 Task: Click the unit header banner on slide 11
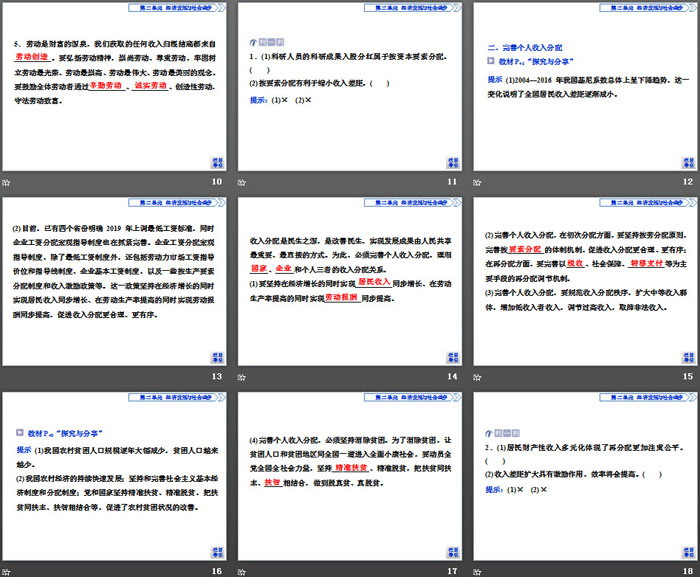point(412,8)
